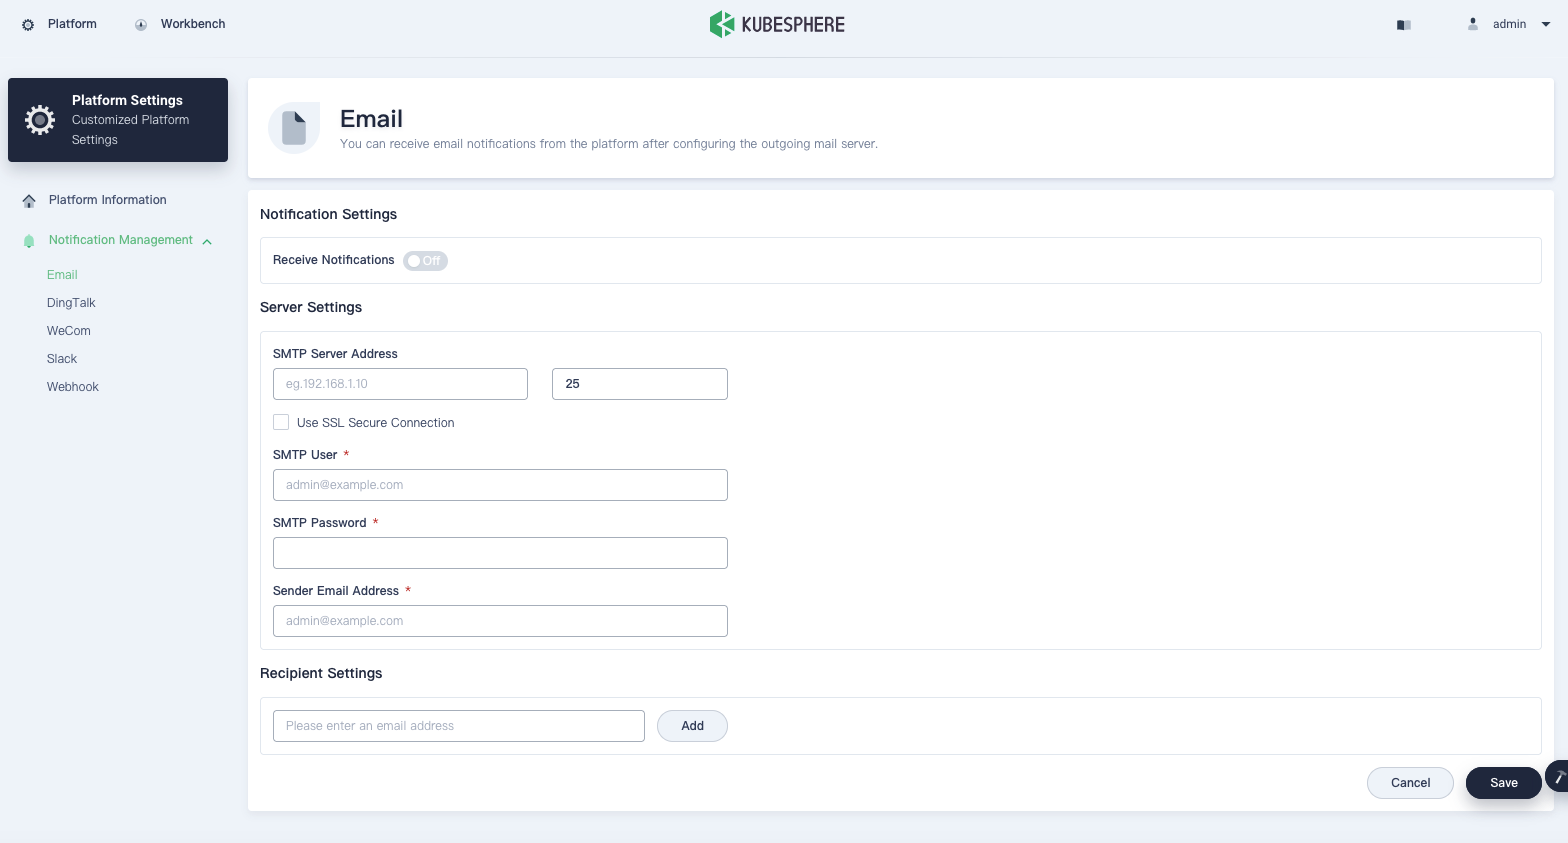The width and height of the screenshot is (1568, 843).
Task: Open the Workbench dashboard icon
Action: [141, 24]
